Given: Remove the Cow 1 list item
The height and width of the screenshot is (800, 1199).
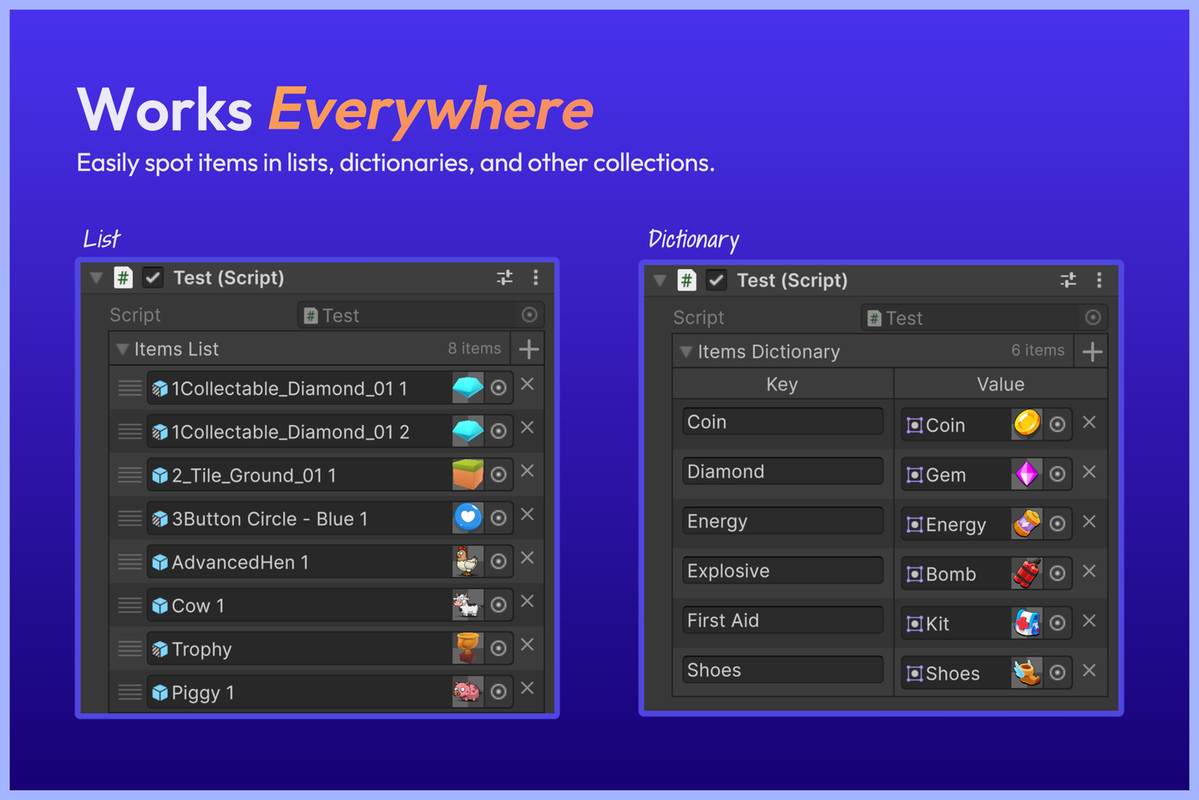Looking at the screenshot, I should 527,601.
